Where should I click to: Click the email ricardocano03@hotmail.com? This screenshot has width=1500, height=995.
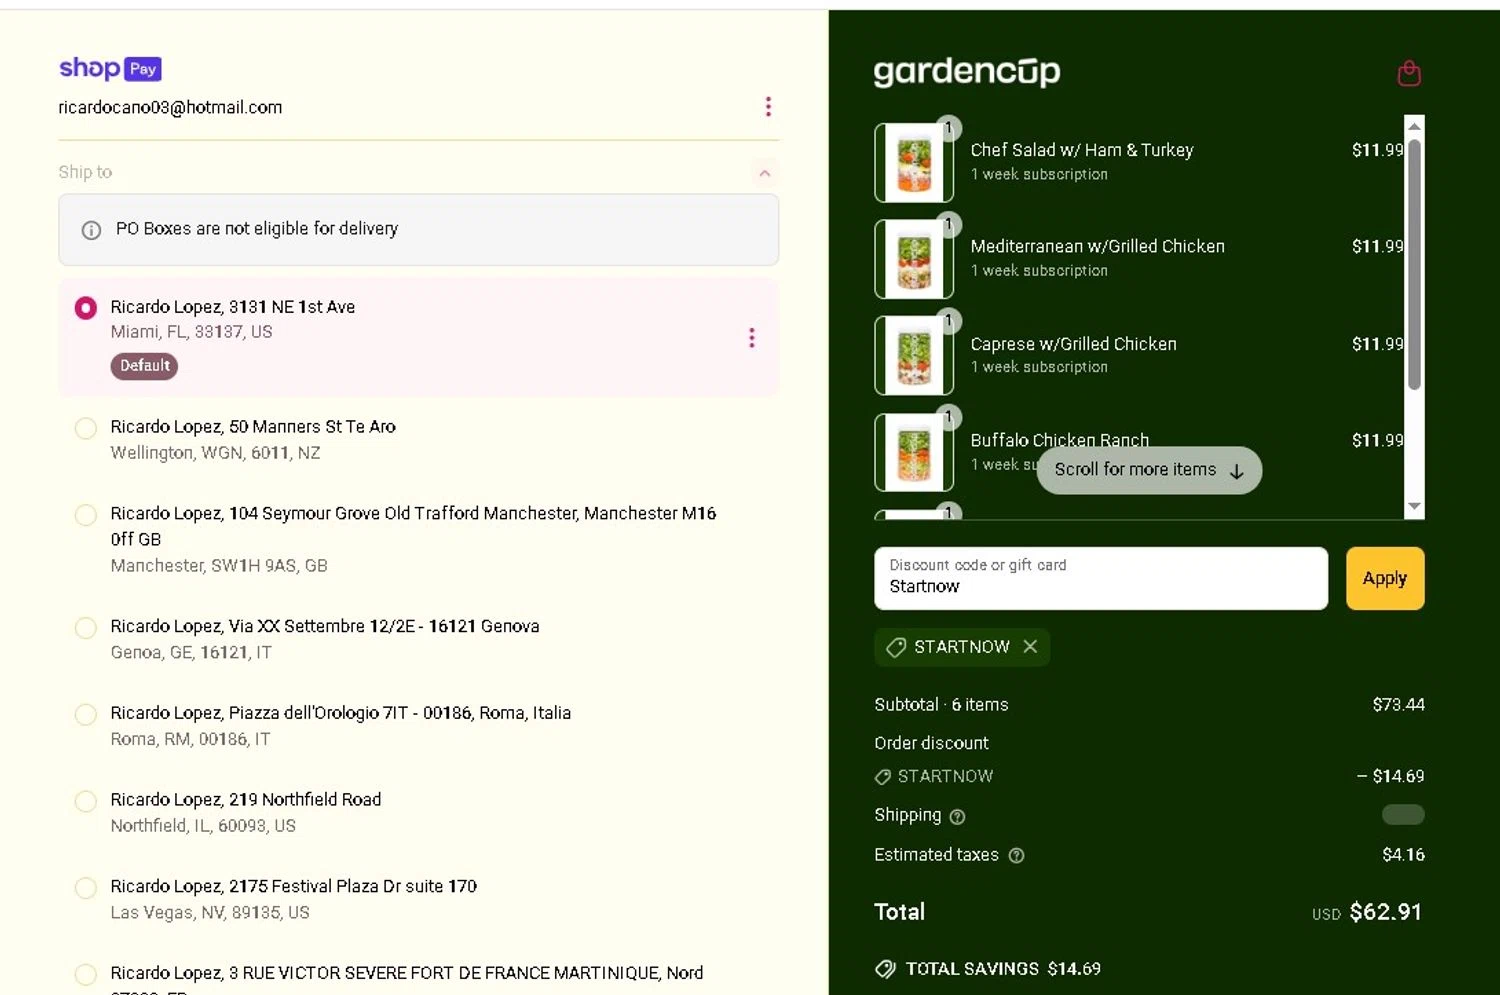(x=170, y=107)
